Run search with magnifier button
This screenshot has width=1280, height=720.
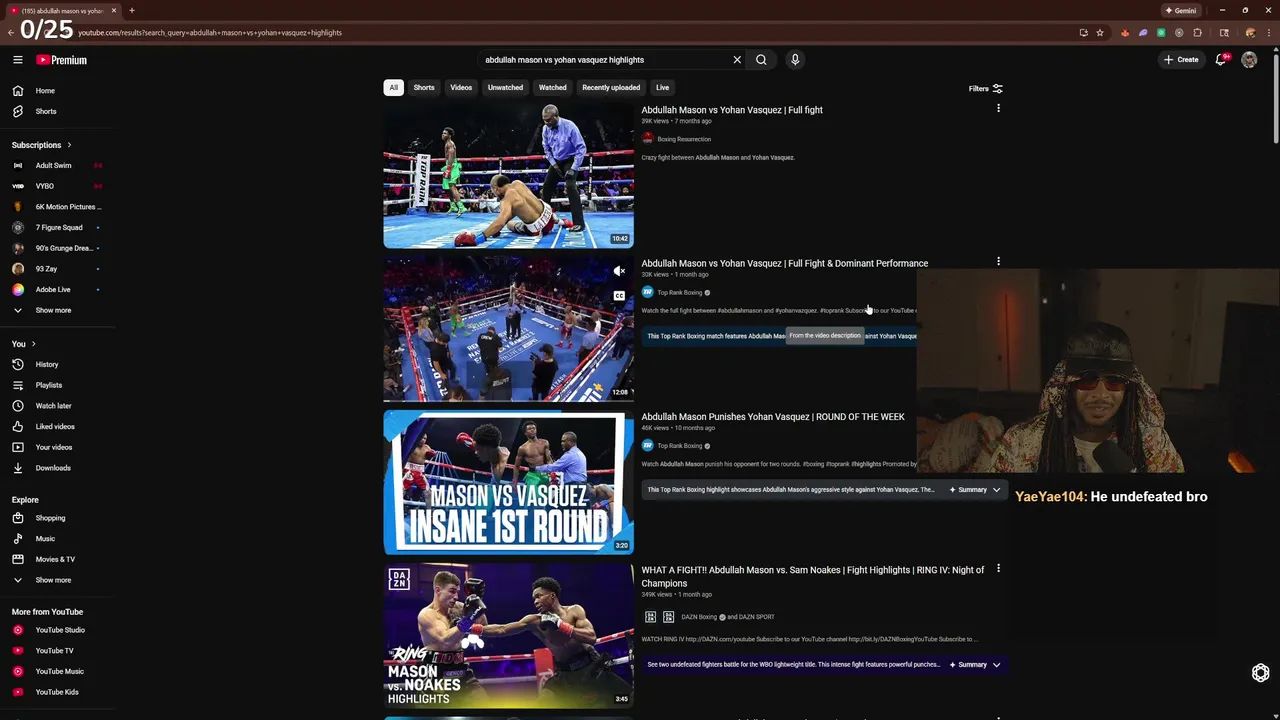(x=761, y=60)
